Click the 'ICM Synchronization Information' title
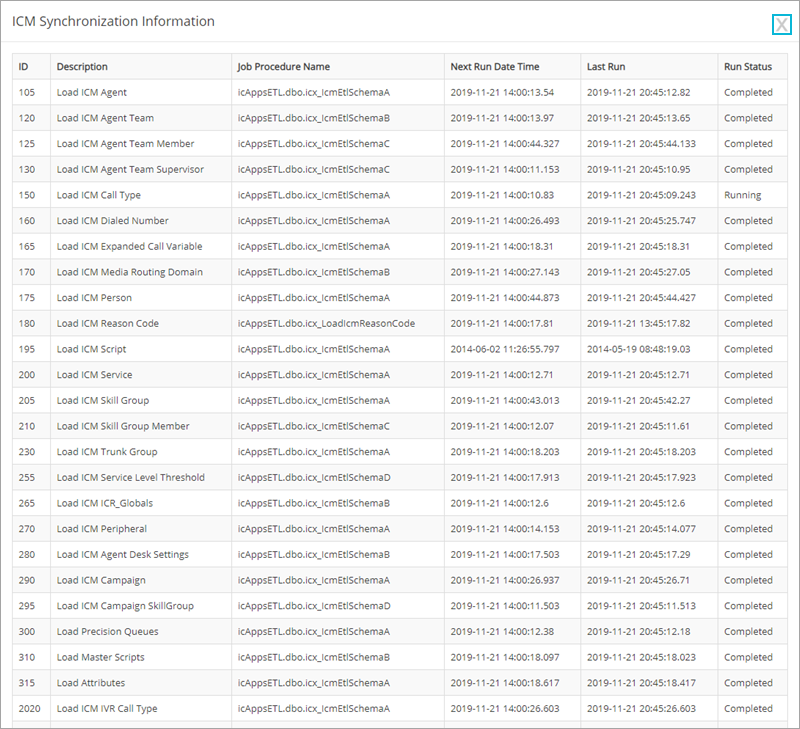Screen dimensions: 800x729 tap(113, 21)
